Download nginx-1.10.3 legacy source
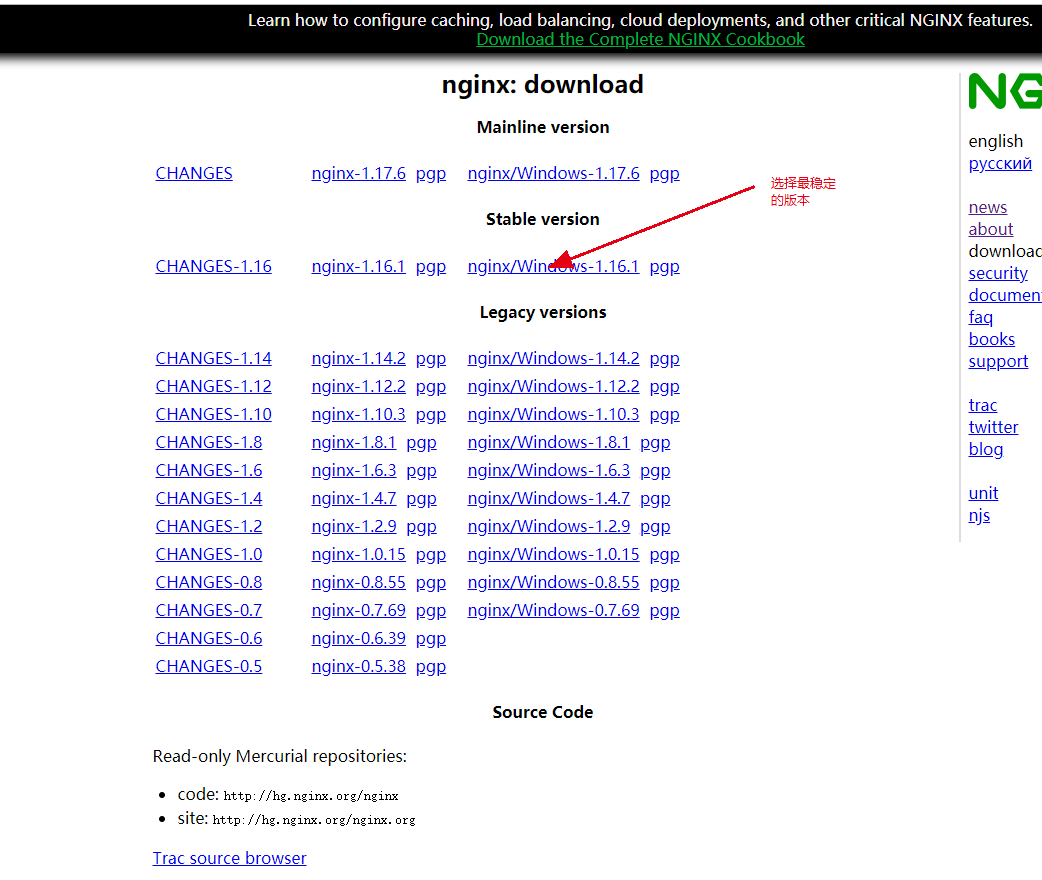Viewport: 1042px width, 880px height. click(358, 414)
